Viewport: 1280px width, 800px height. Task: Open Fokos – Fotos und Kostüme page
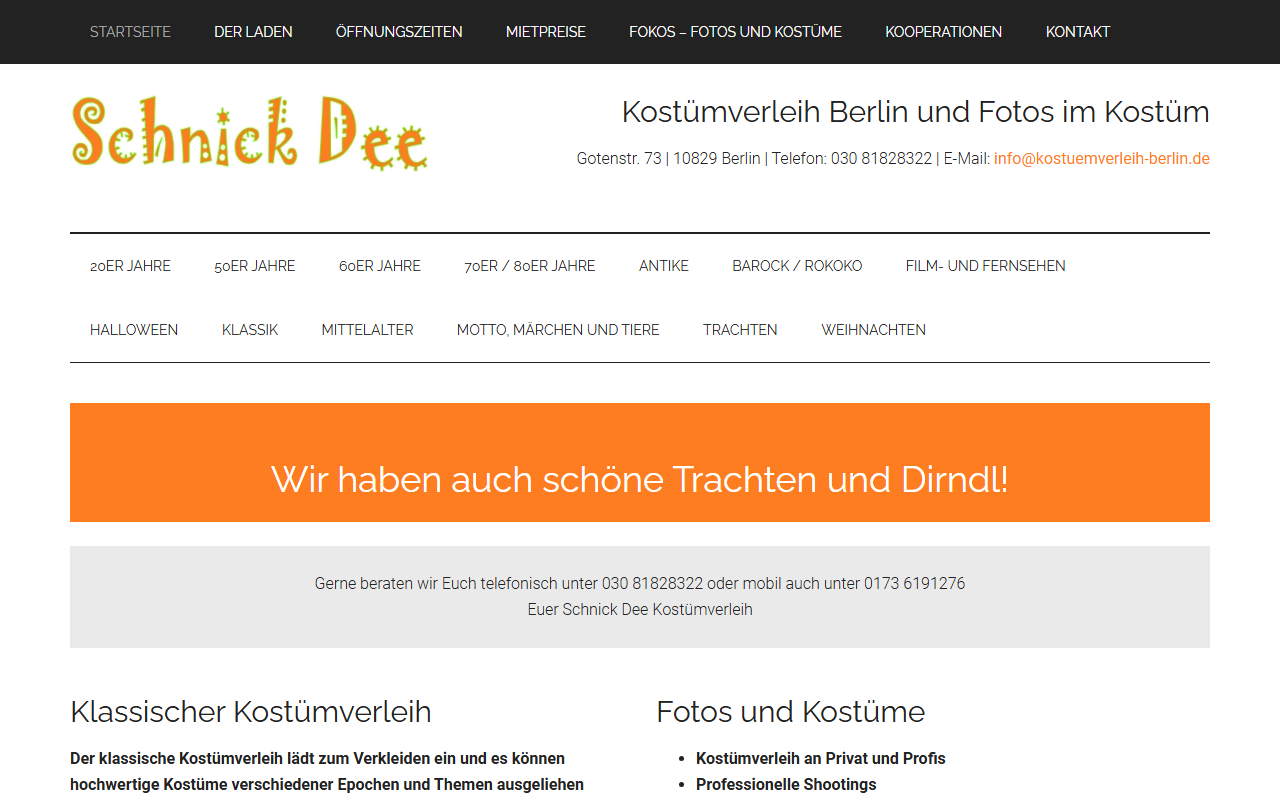(x=735, y=32)
